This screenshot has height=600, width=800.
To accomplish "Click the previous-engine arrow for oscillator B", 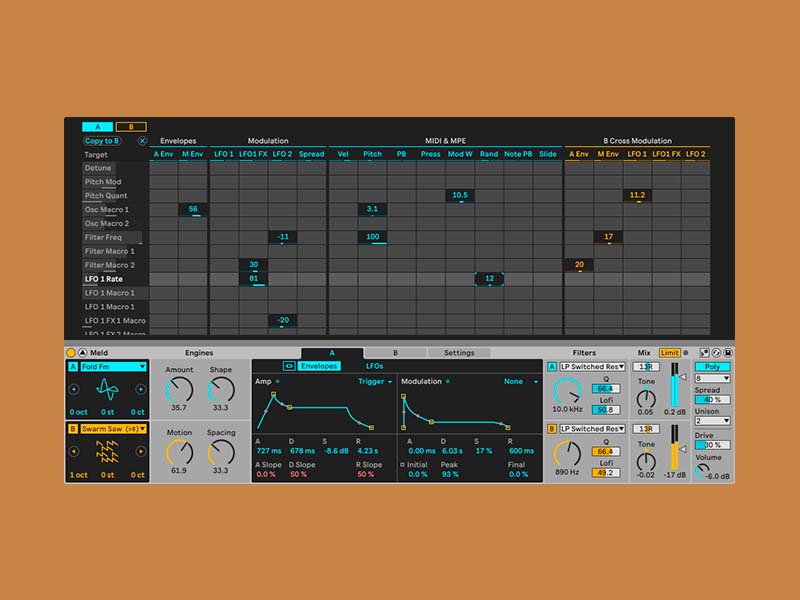I will [74, 451].
